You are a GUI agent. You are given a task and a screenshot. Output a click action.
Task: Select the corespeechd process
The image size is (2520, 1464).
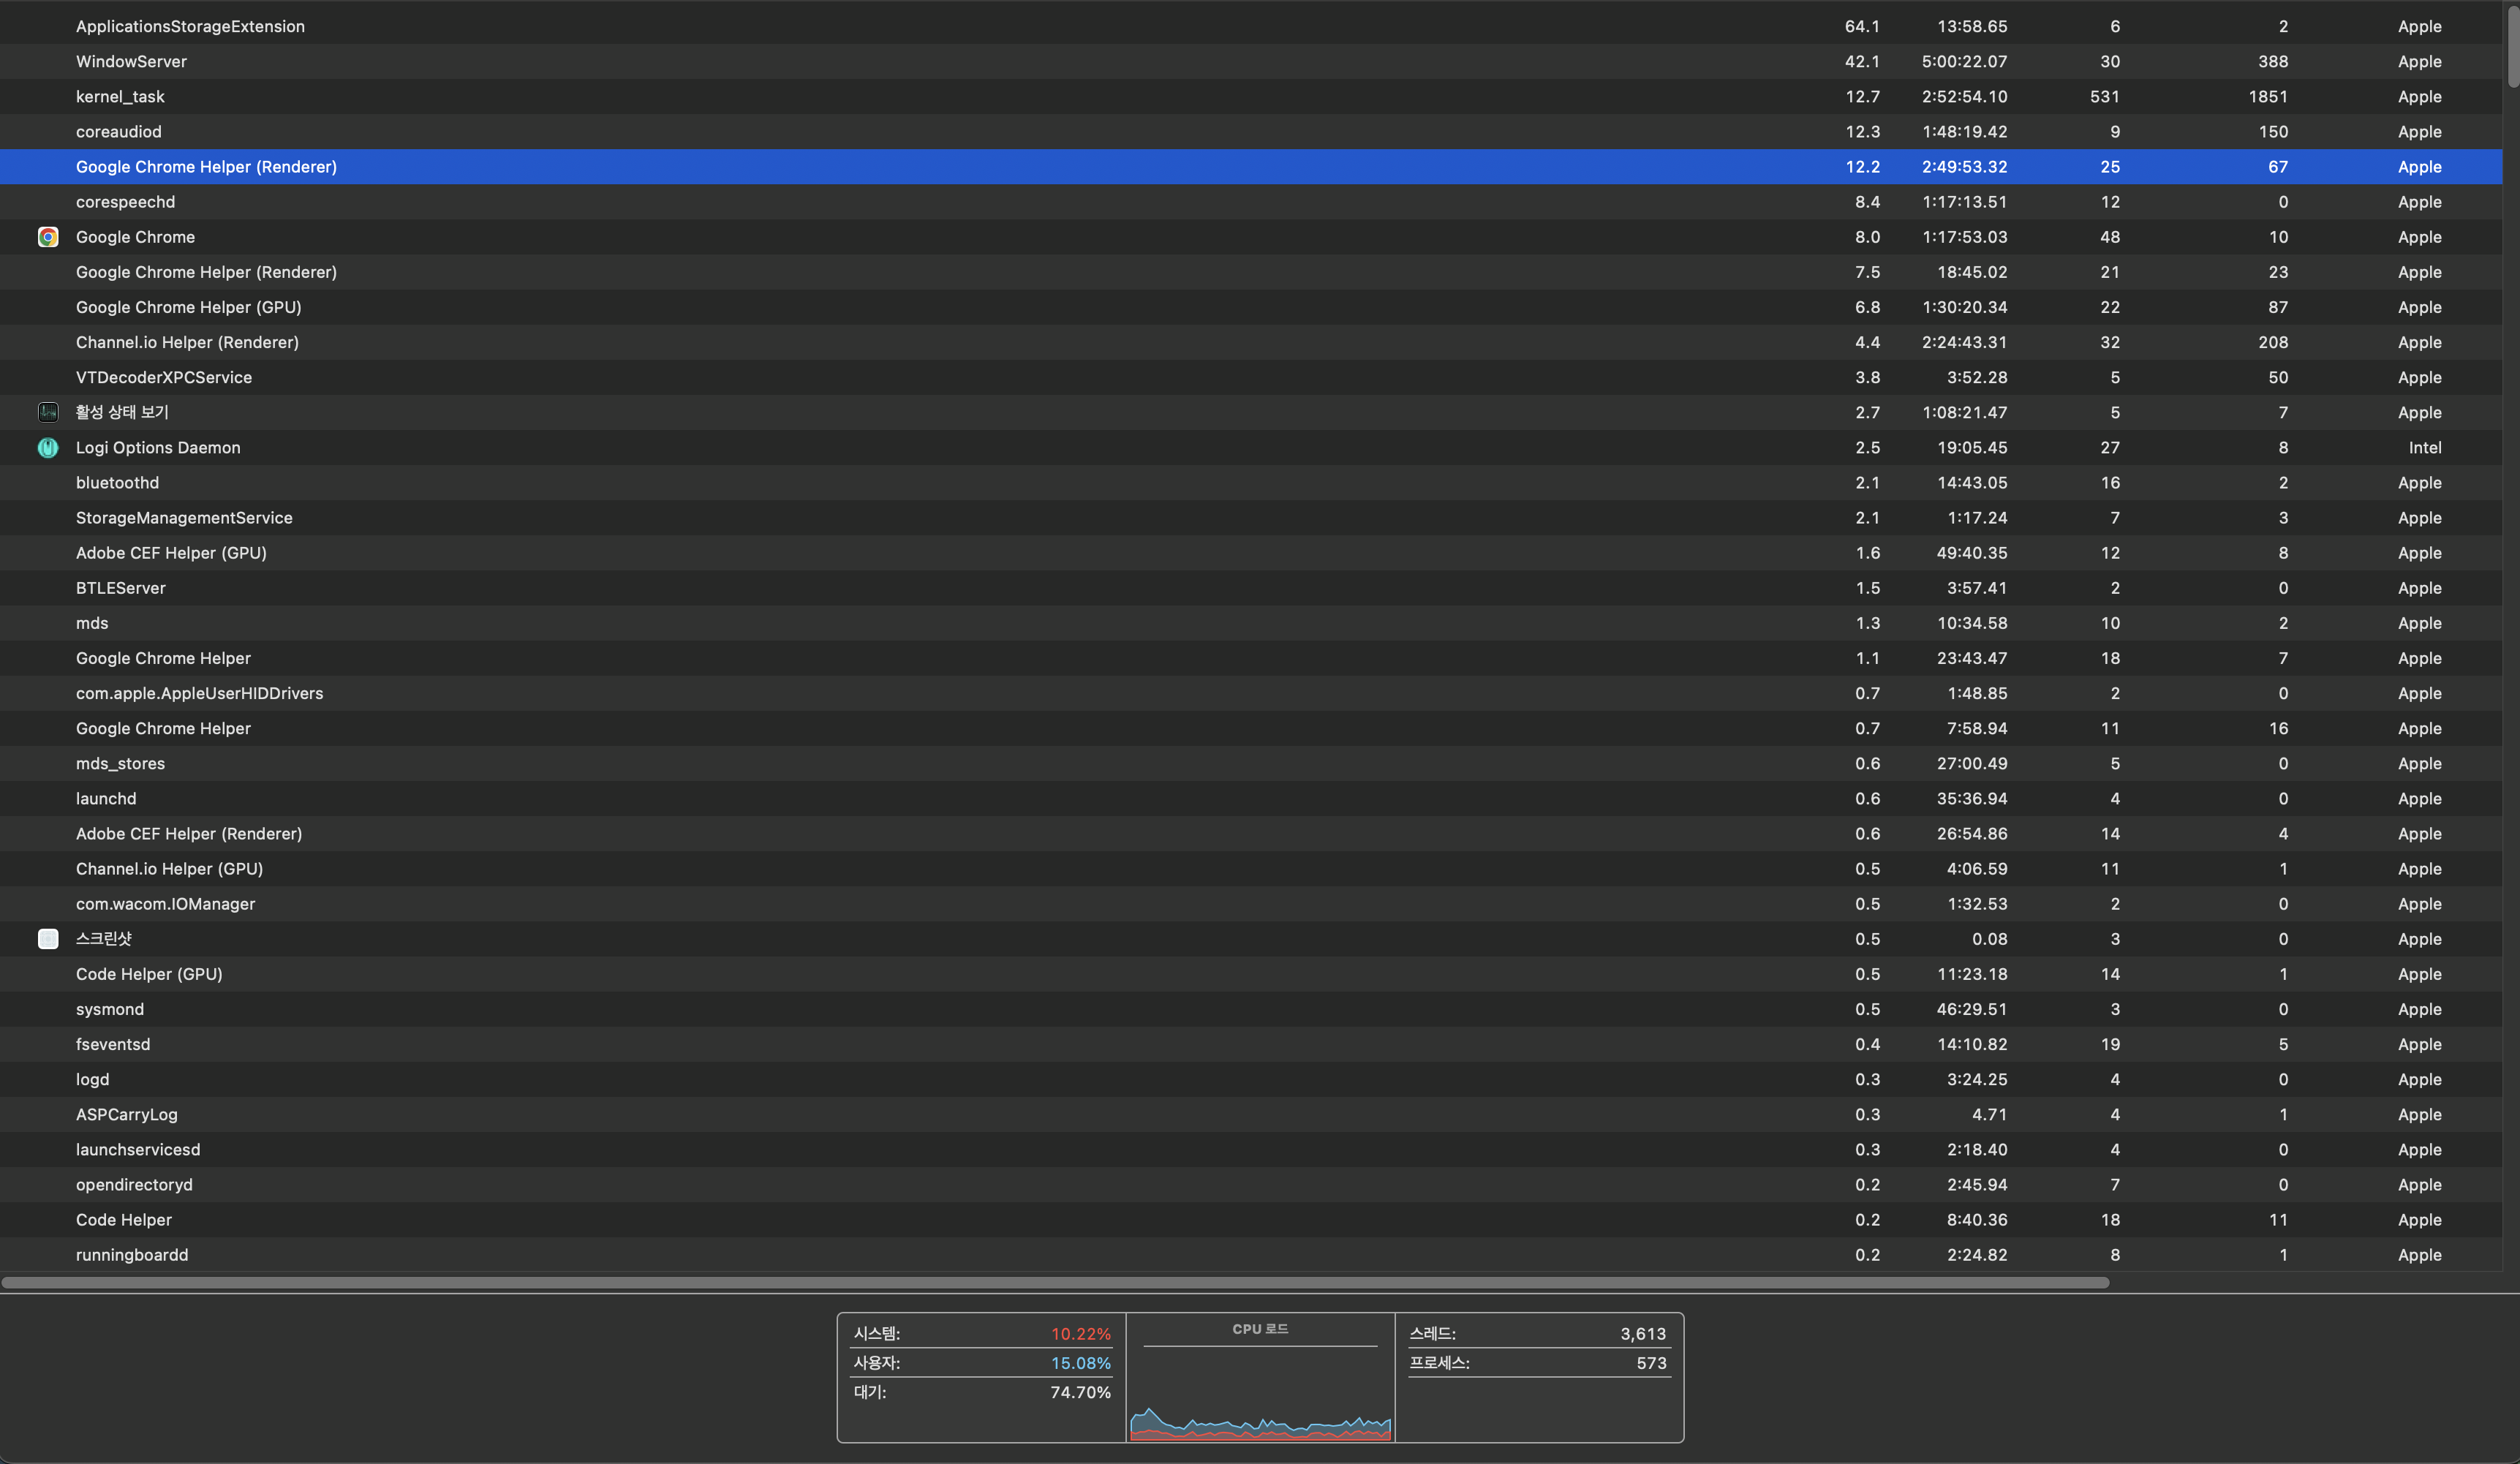[1251, 202]
